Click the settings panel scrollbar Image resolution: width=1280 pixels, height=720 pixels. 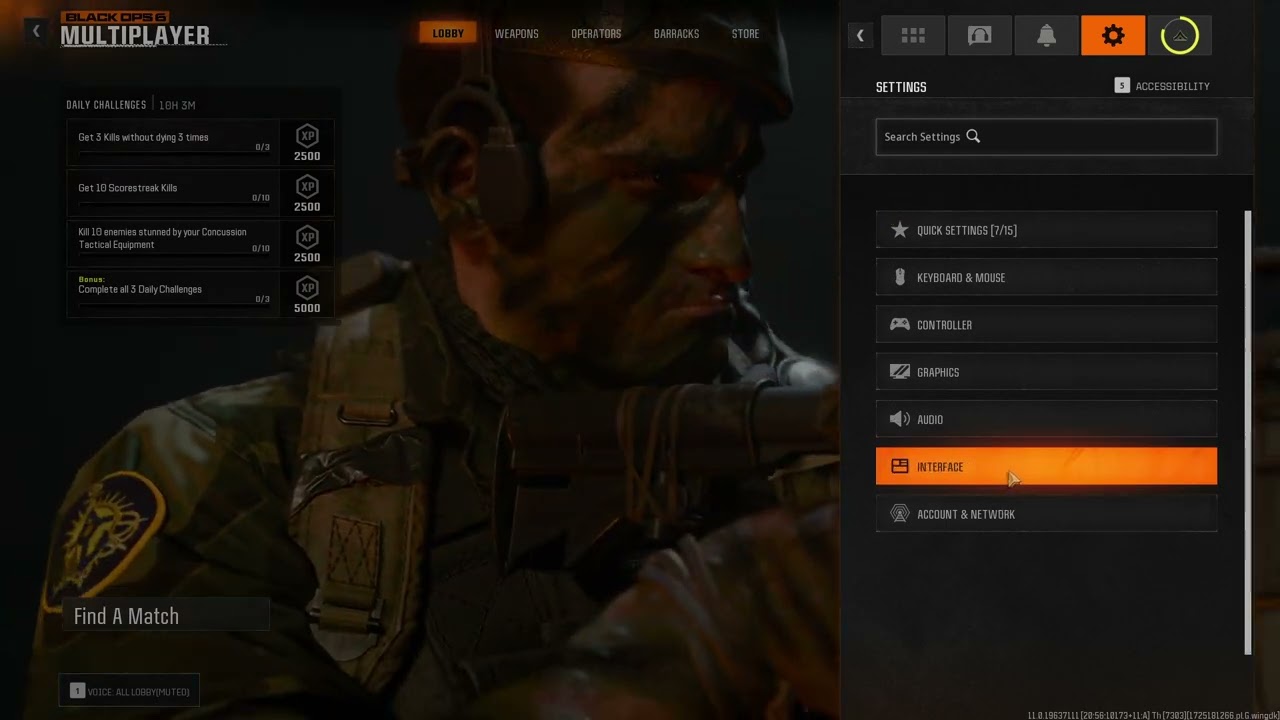(1247, 433)
